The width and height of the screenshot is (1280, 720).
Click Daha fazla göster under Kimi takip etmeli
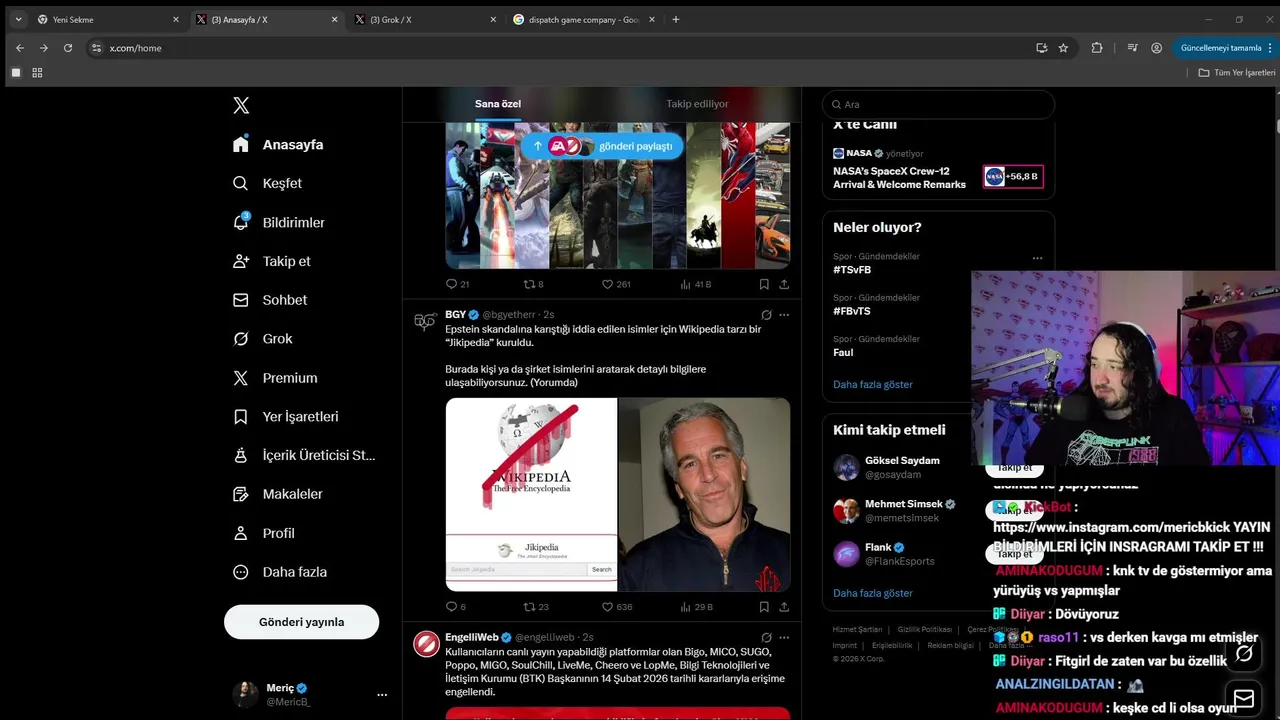click(873, 593)
